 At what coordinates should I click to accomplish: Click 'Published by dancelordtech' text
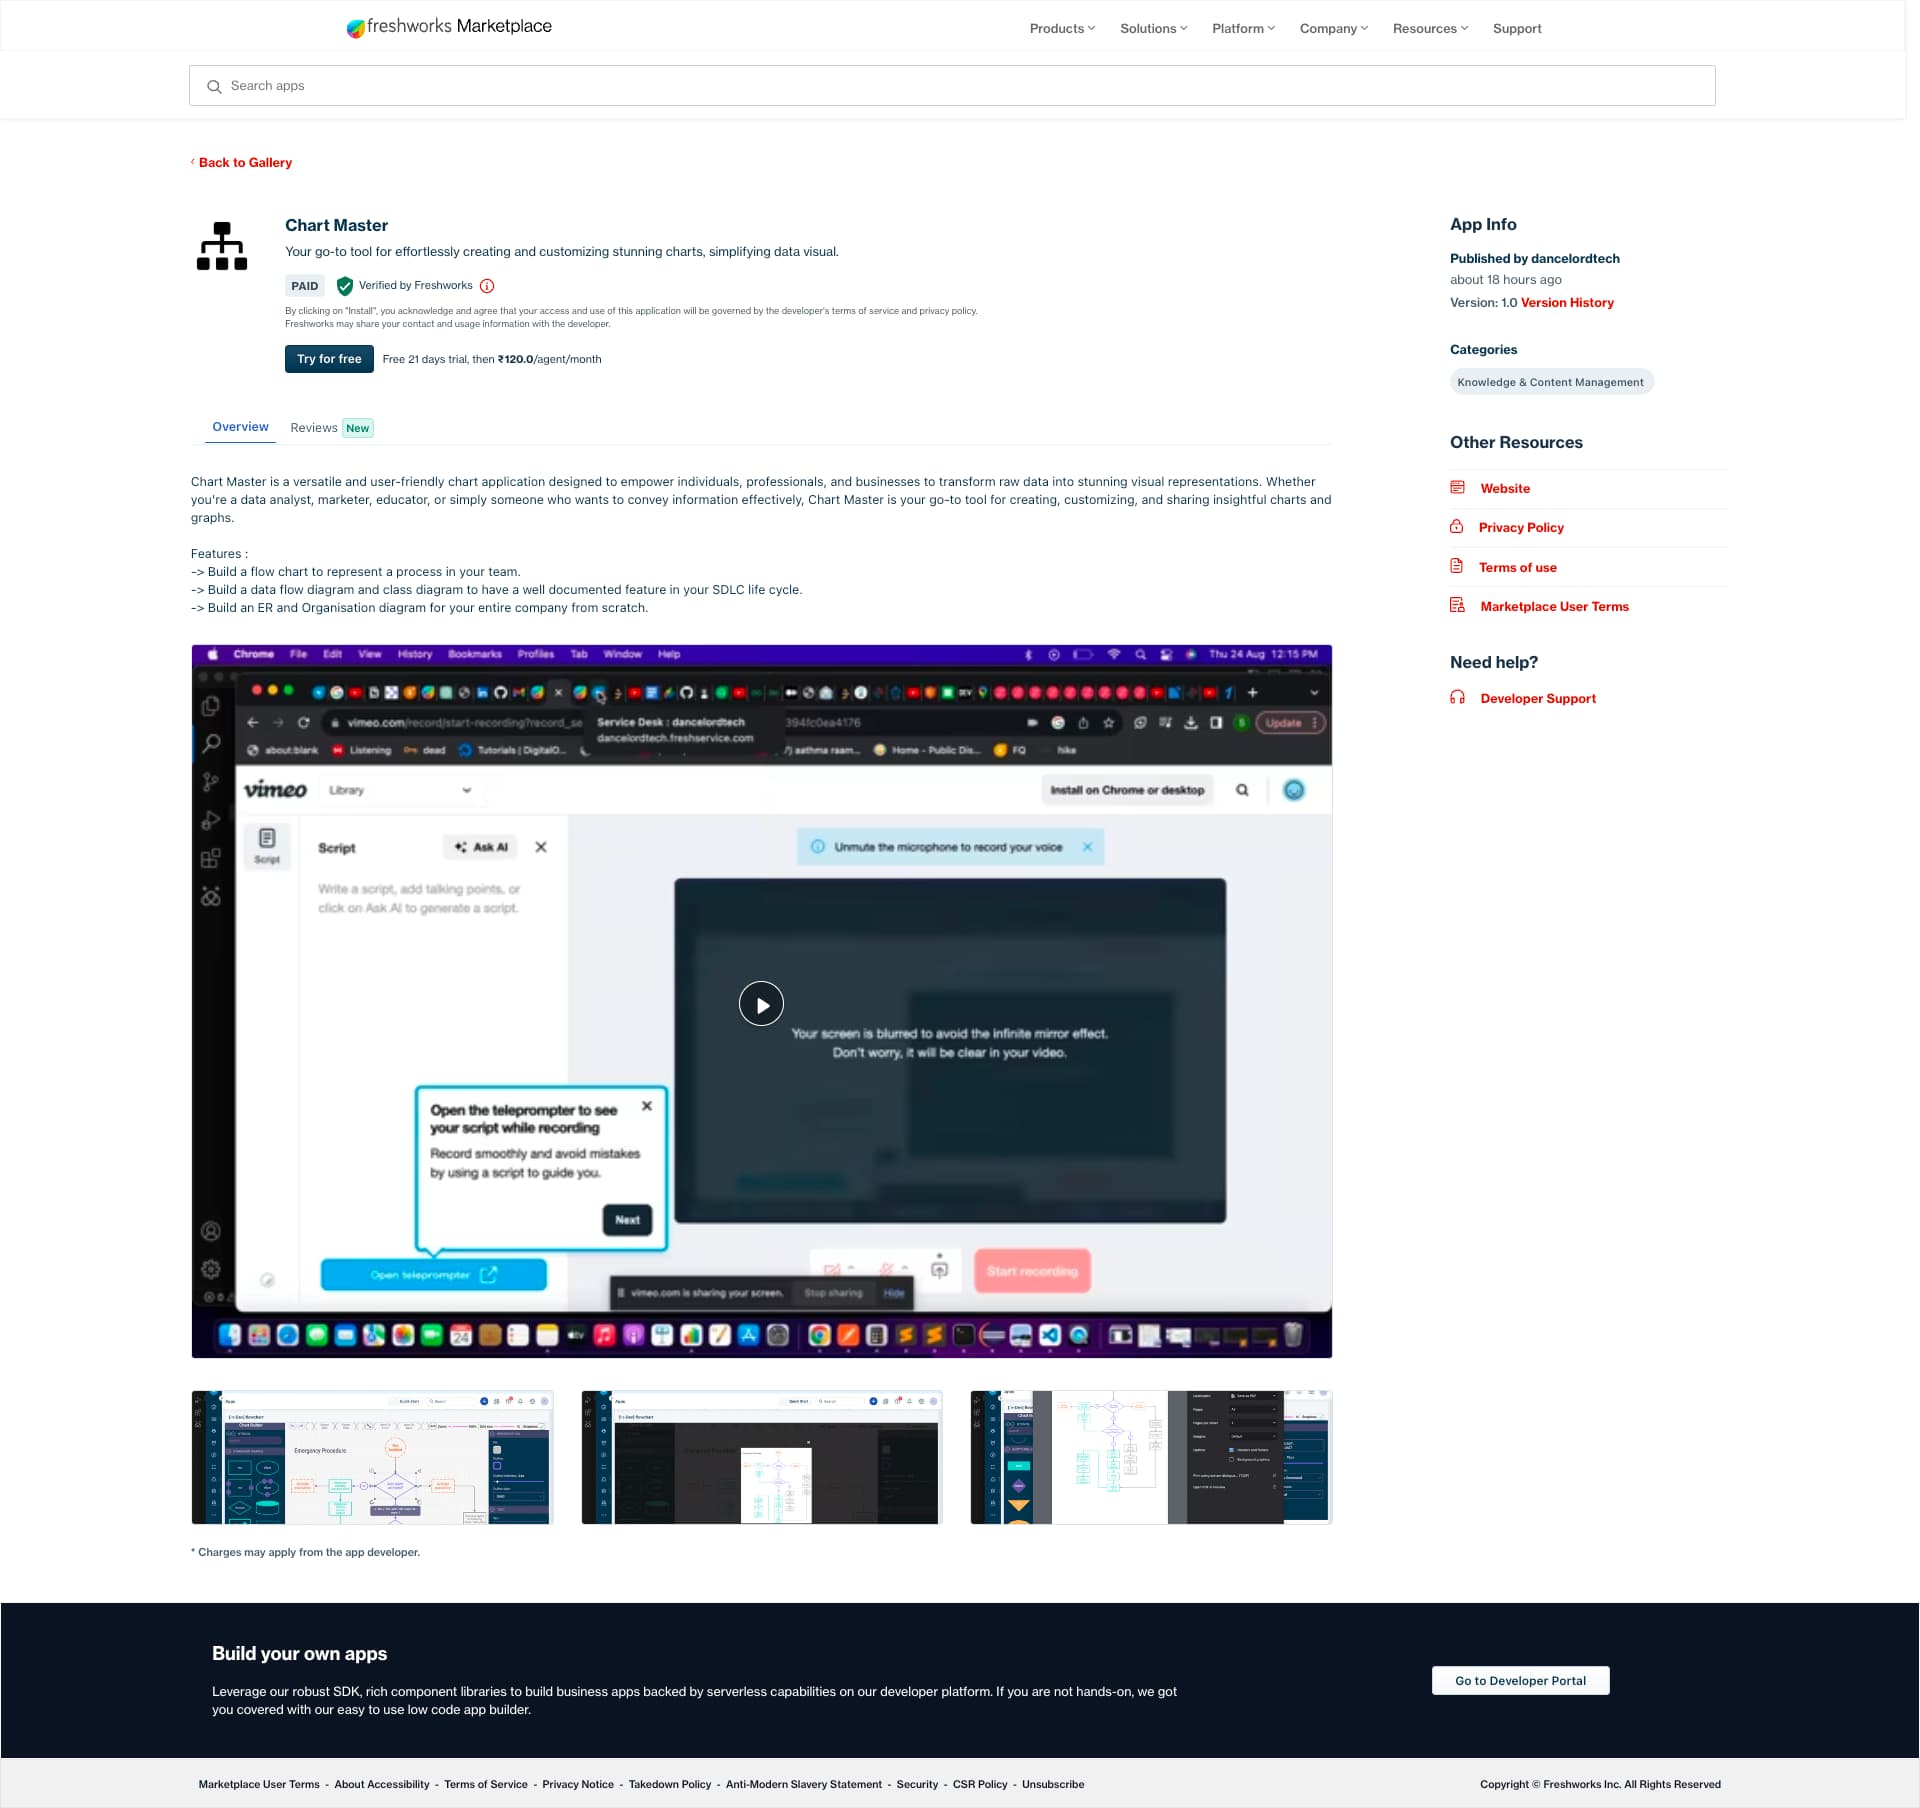pos(1535,258)
